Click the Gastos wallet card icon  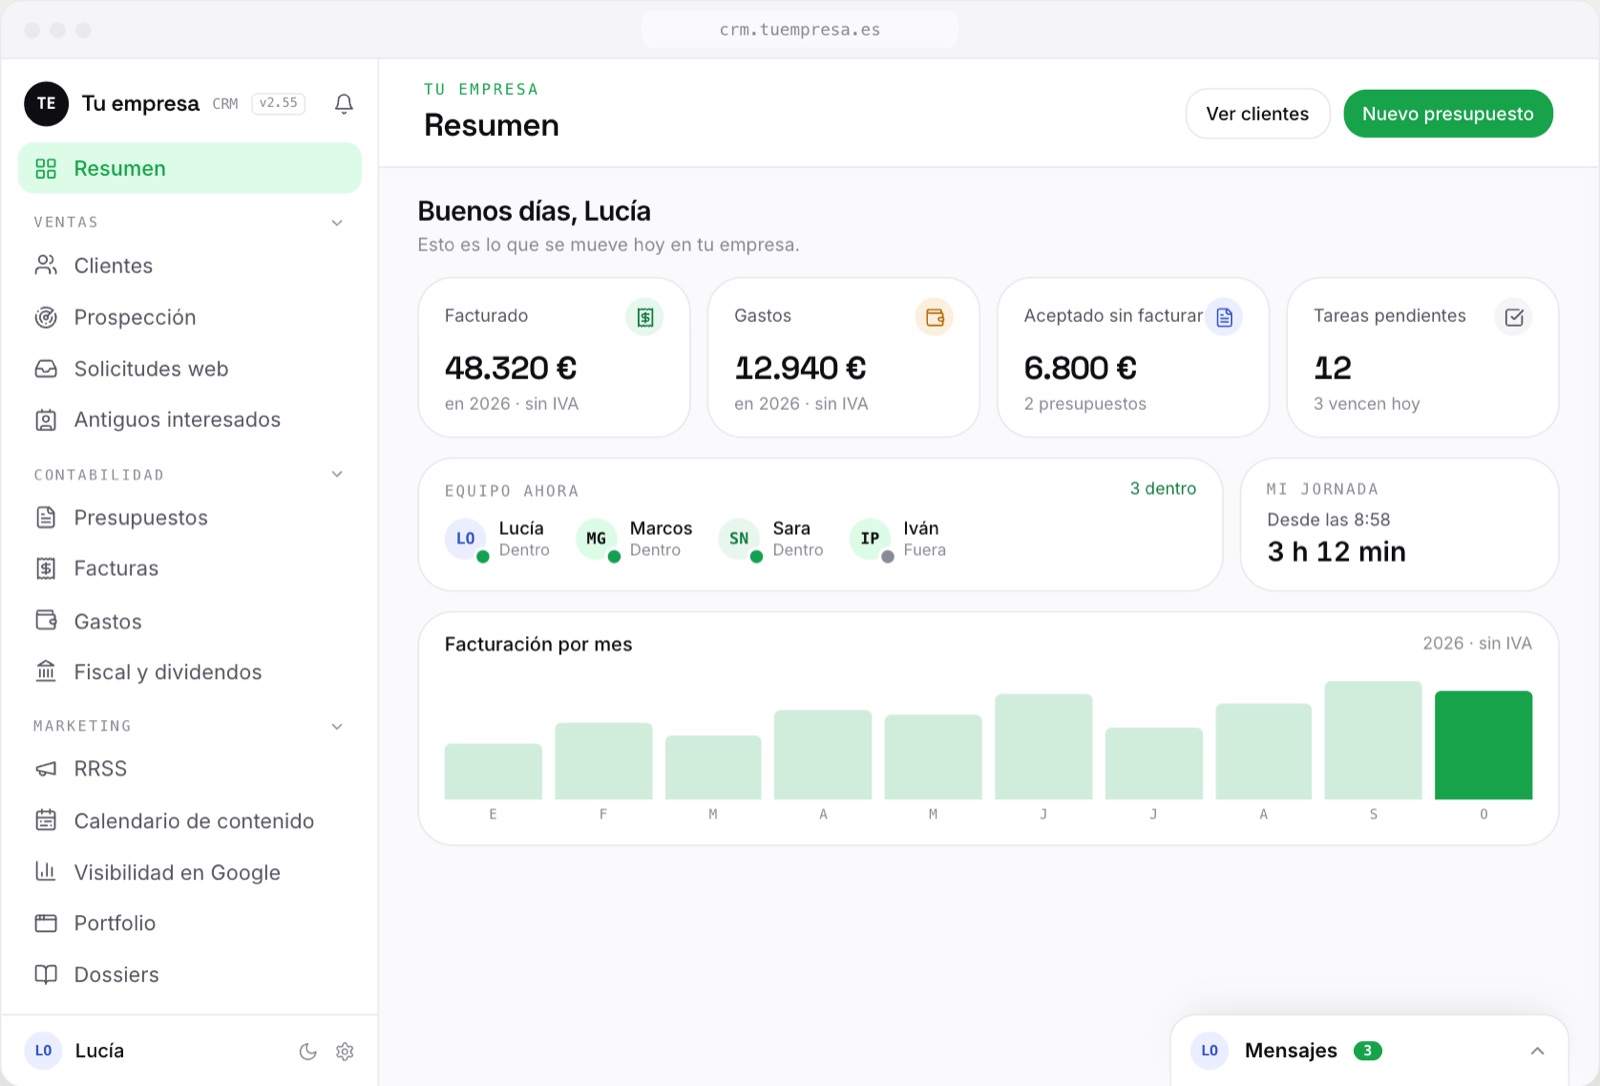[x=934, y=317]
